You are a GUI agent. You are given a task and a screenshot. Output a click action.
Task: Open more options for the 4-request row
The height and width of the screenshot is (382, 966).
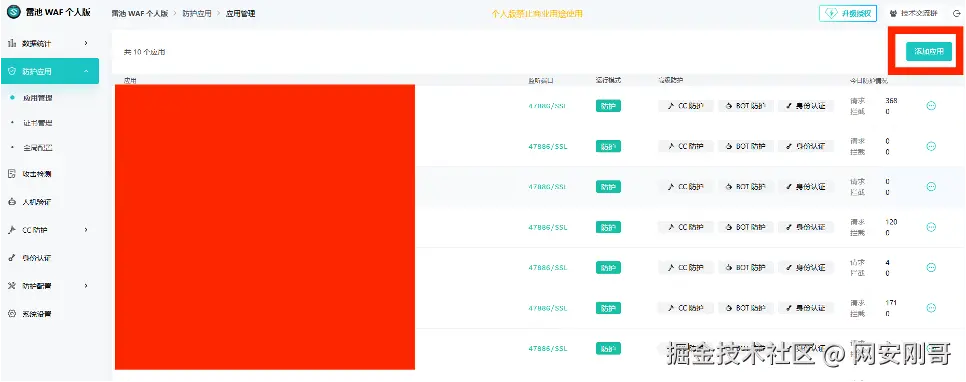point(931,267)
